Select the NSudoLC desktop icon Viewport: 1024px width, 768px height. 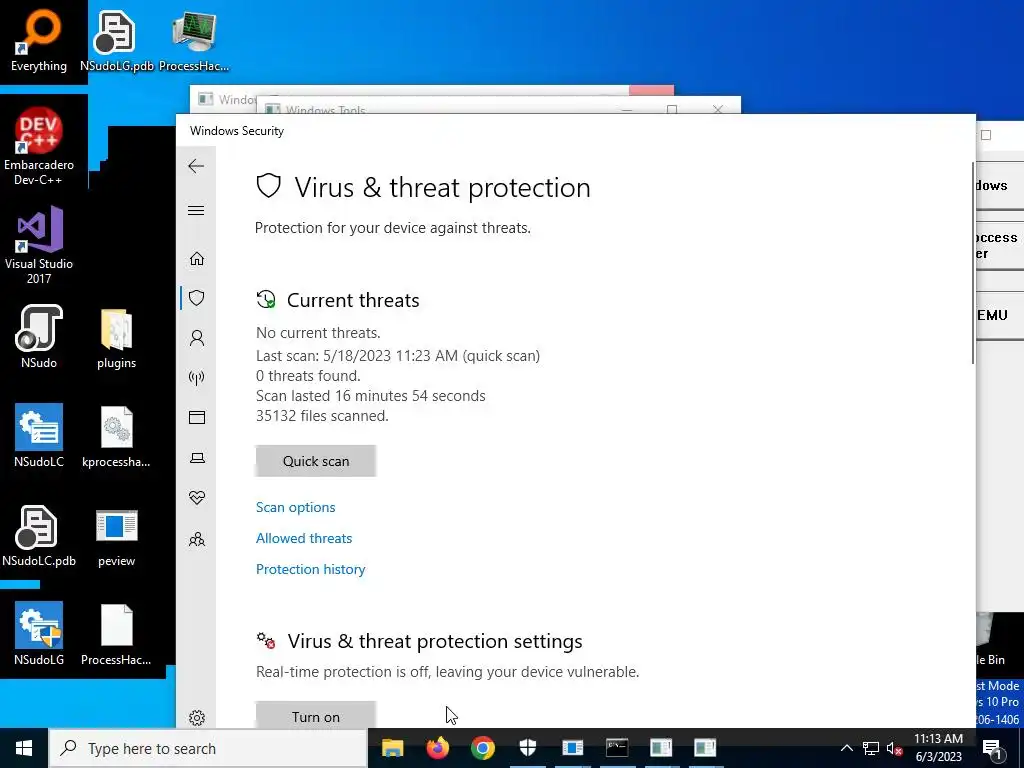point(39,435)
